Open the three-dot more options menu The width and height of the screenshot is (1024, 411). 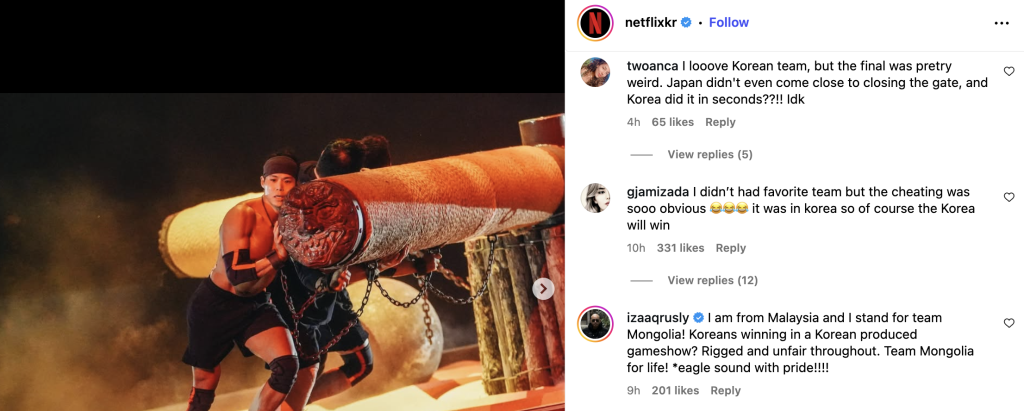coord(1001,23)
